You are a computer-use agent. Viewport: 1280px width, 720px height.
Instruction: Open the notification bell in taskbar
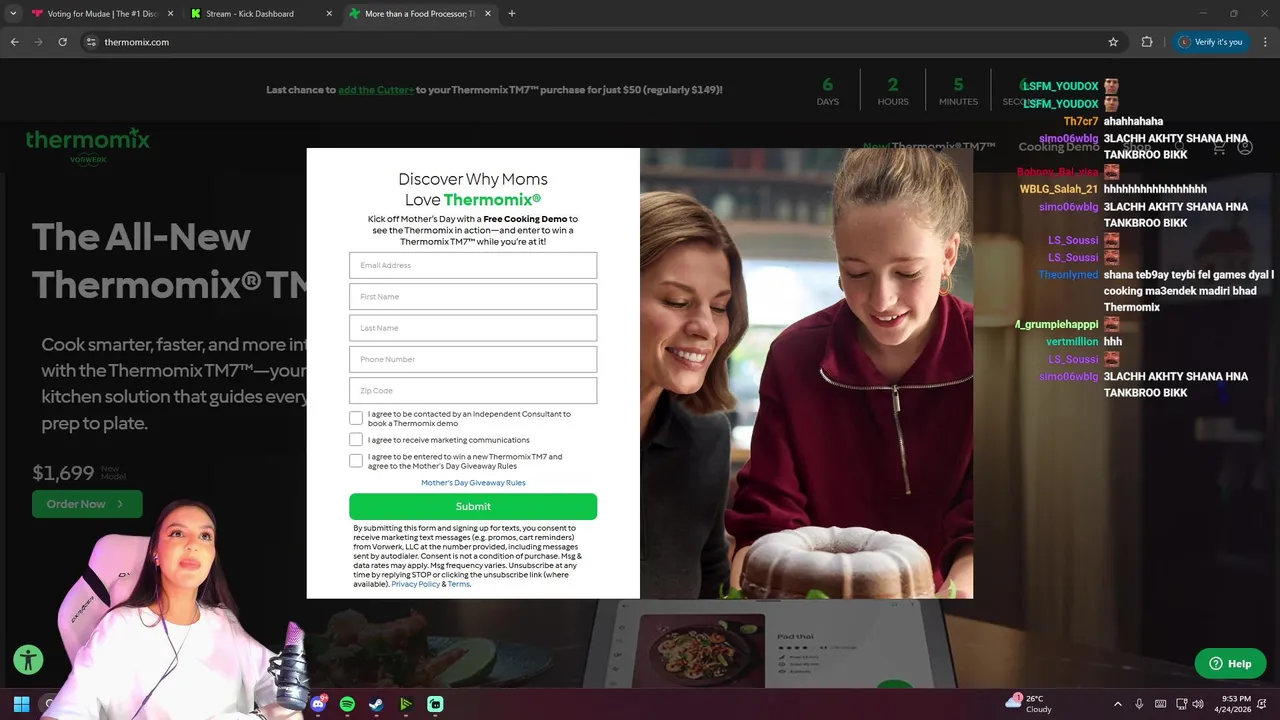coord(1262,704)
